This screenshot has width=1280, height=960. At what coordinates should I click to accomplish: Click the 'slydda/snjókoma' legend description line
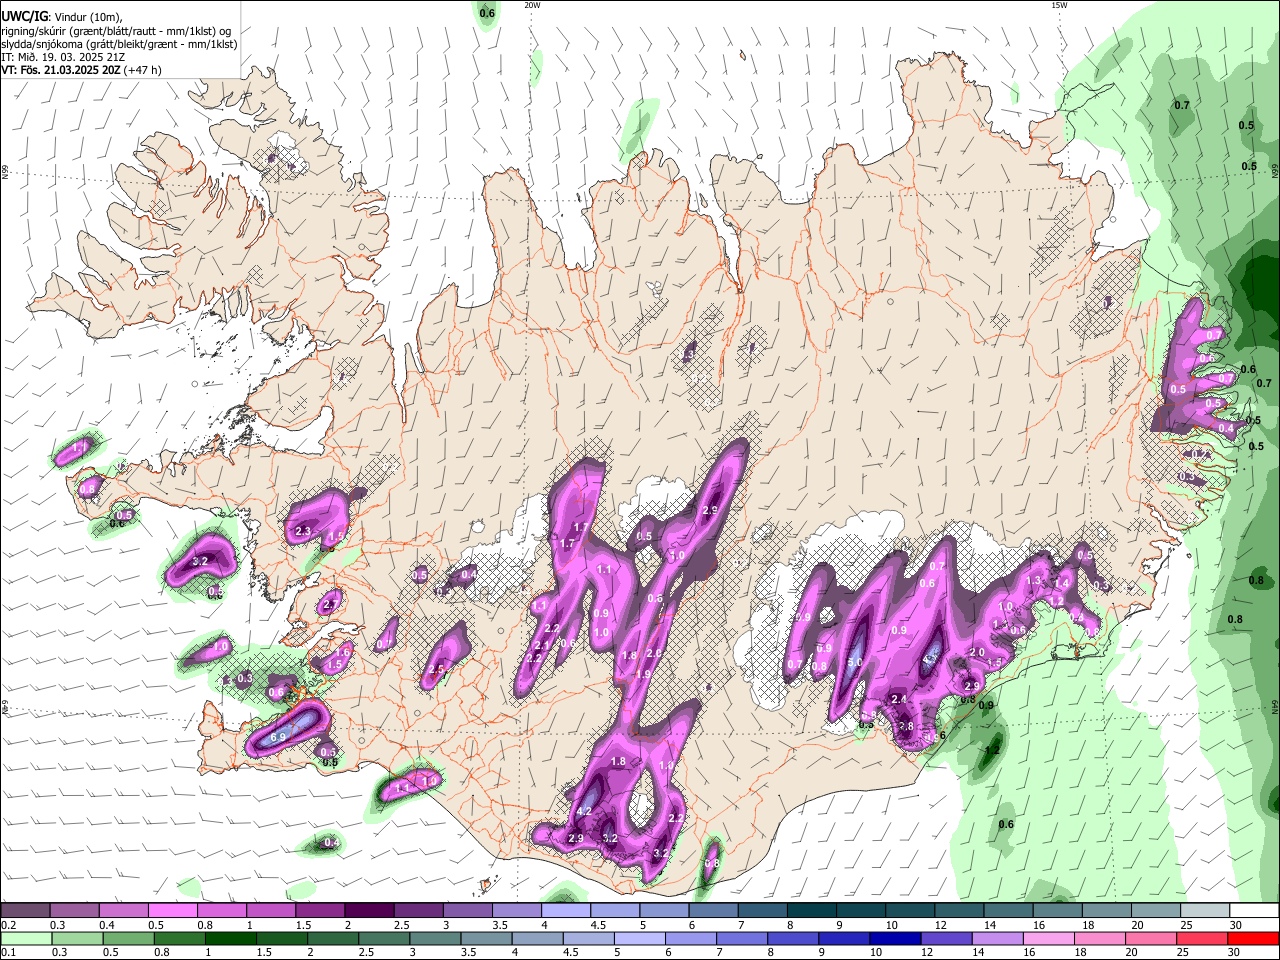[x=119, y=44]
